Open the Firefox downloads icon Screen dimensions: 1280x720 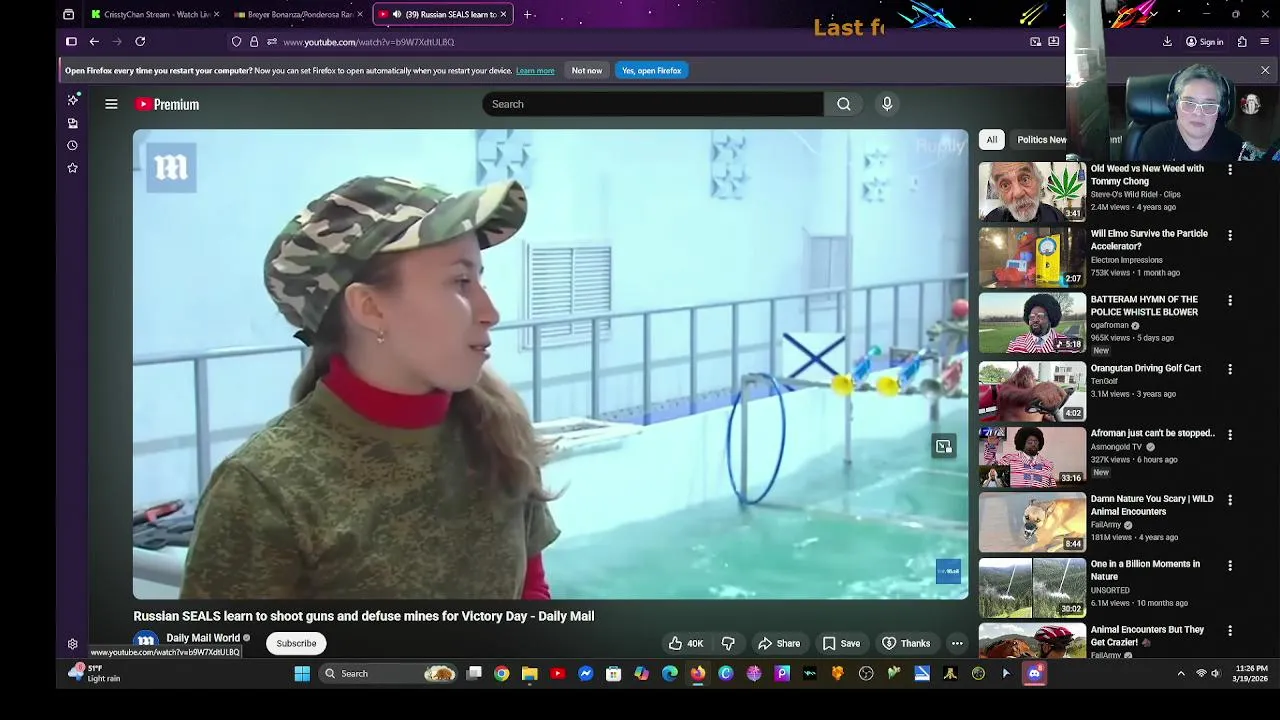(x=1167, y=42)
